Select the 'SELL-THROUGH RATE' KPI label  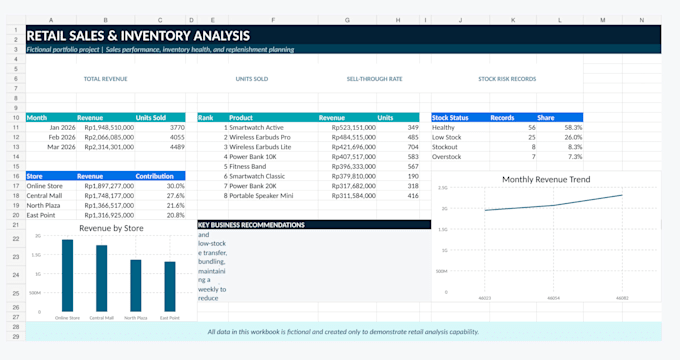pos(374,79)
